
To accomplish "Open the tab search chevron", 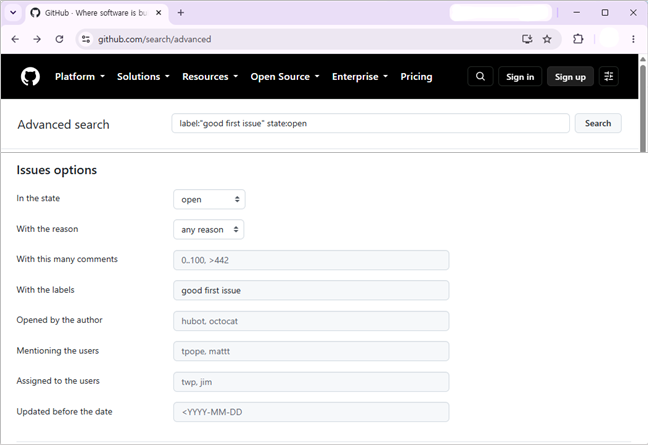I will [13, 12].
